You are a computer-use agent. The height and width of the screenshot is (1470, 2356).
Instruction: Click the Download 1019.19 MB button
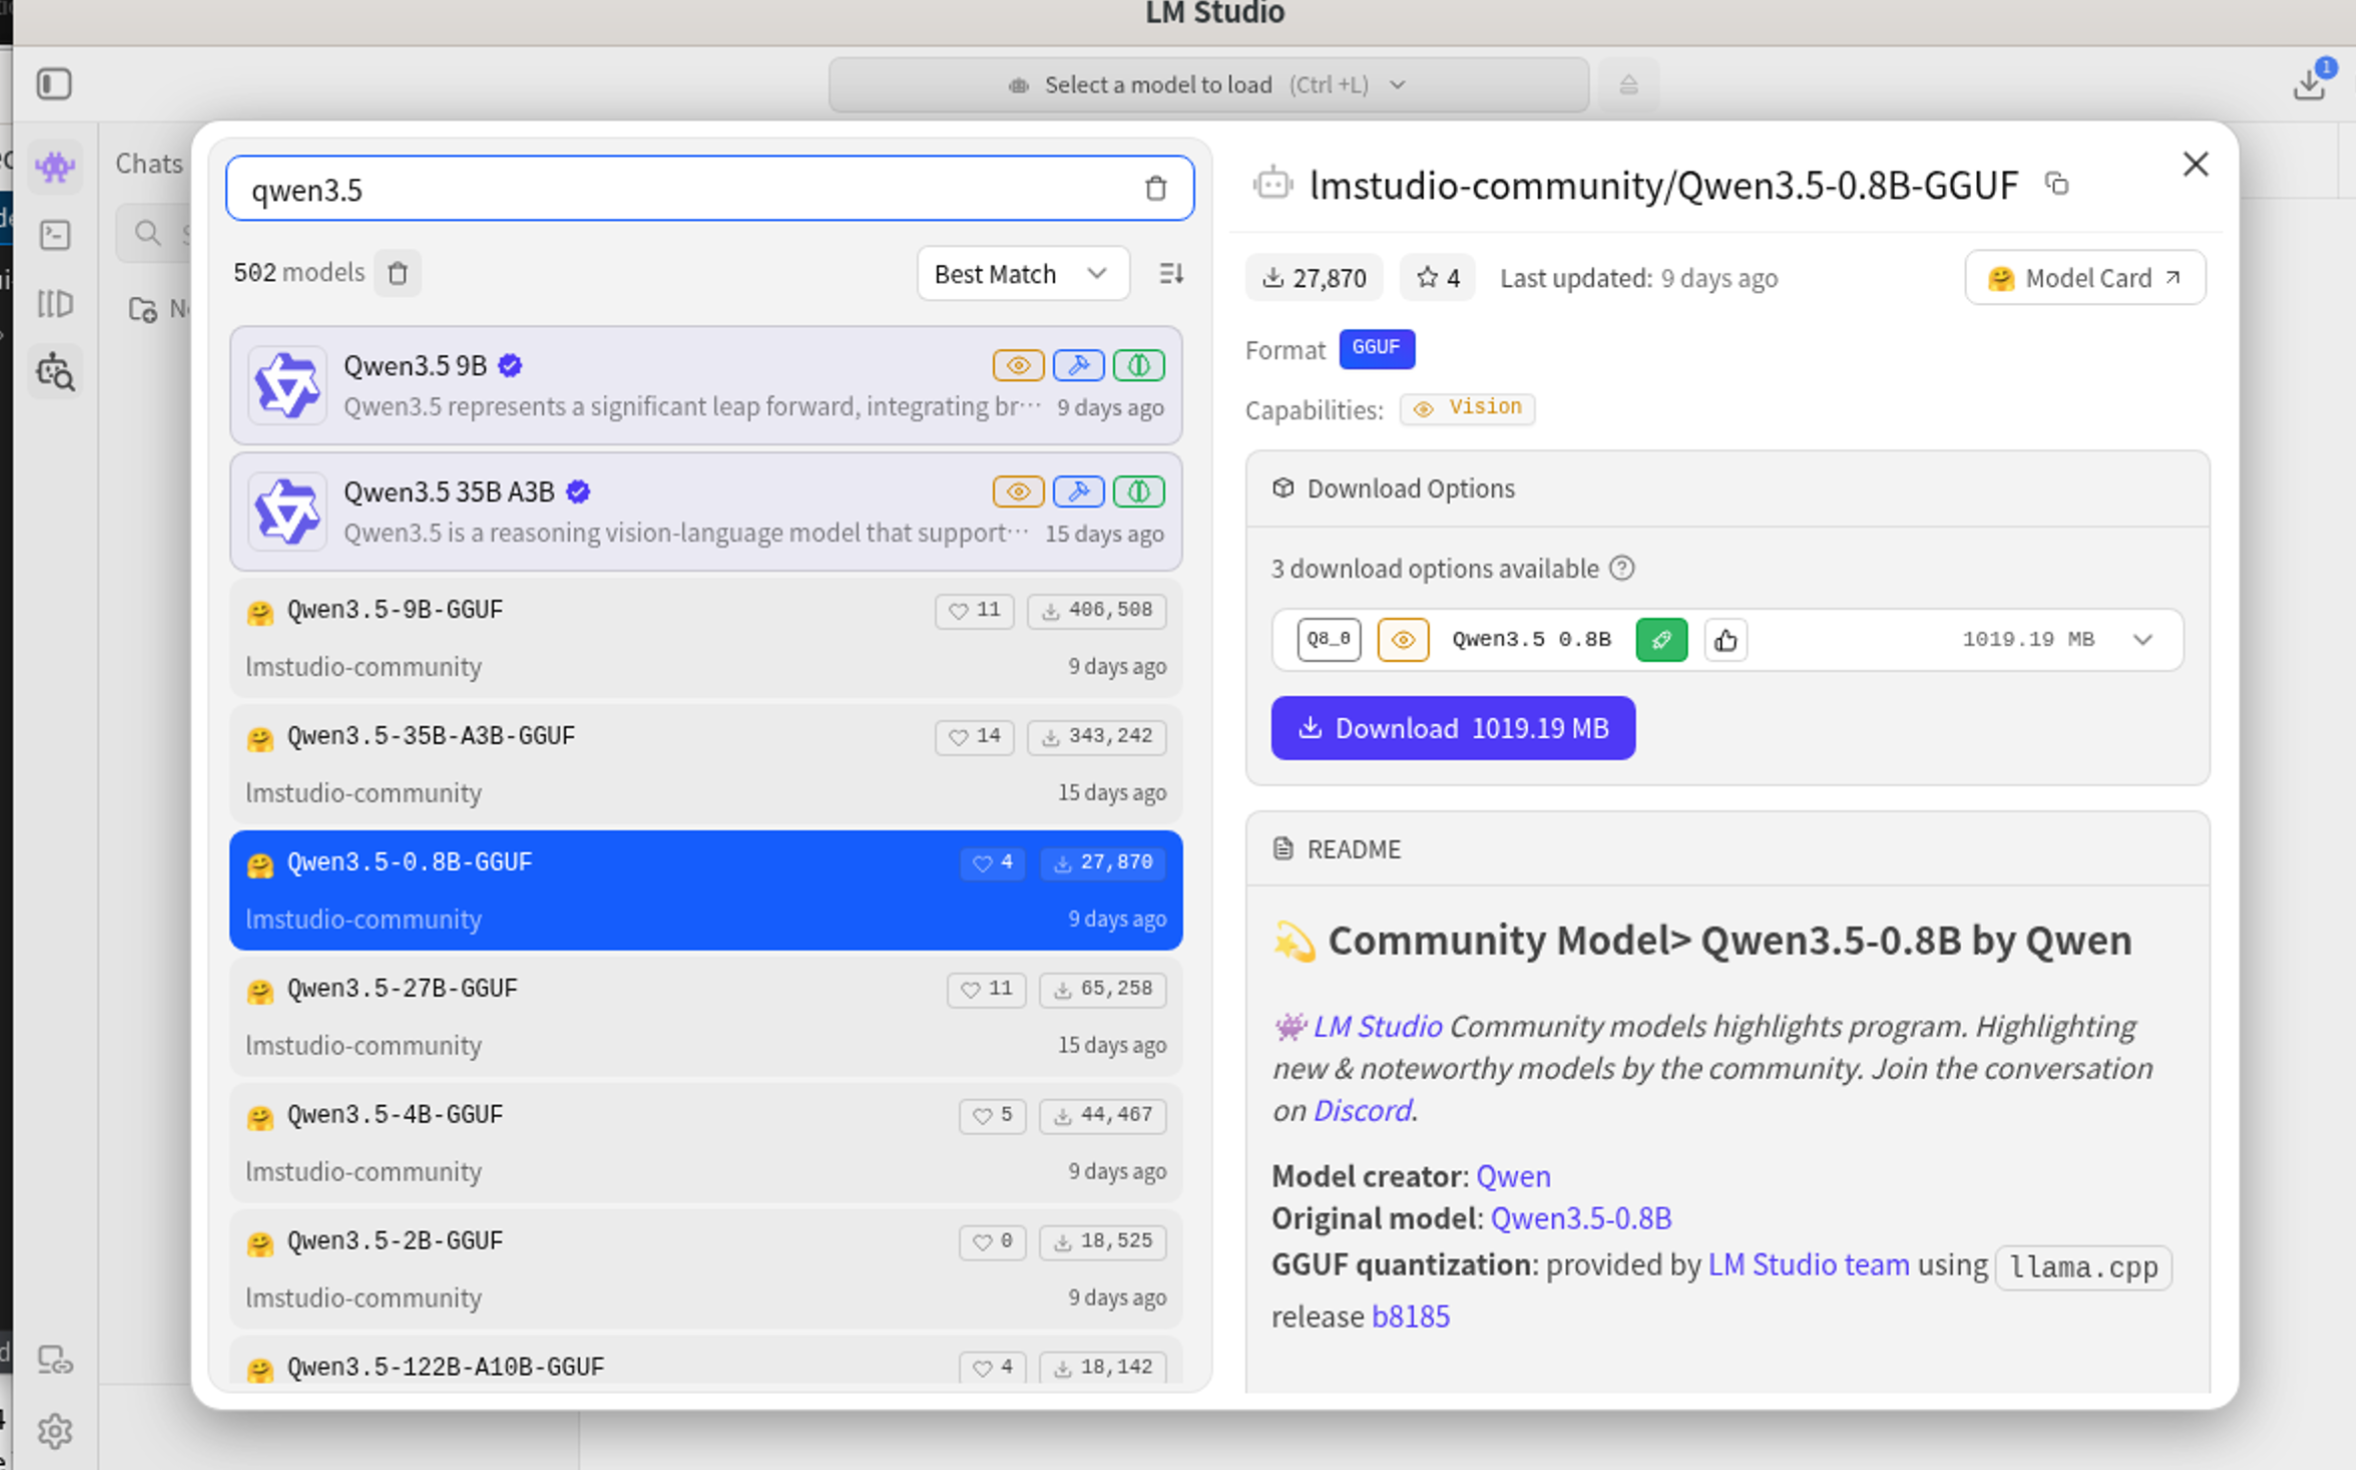click(1452, 728)
